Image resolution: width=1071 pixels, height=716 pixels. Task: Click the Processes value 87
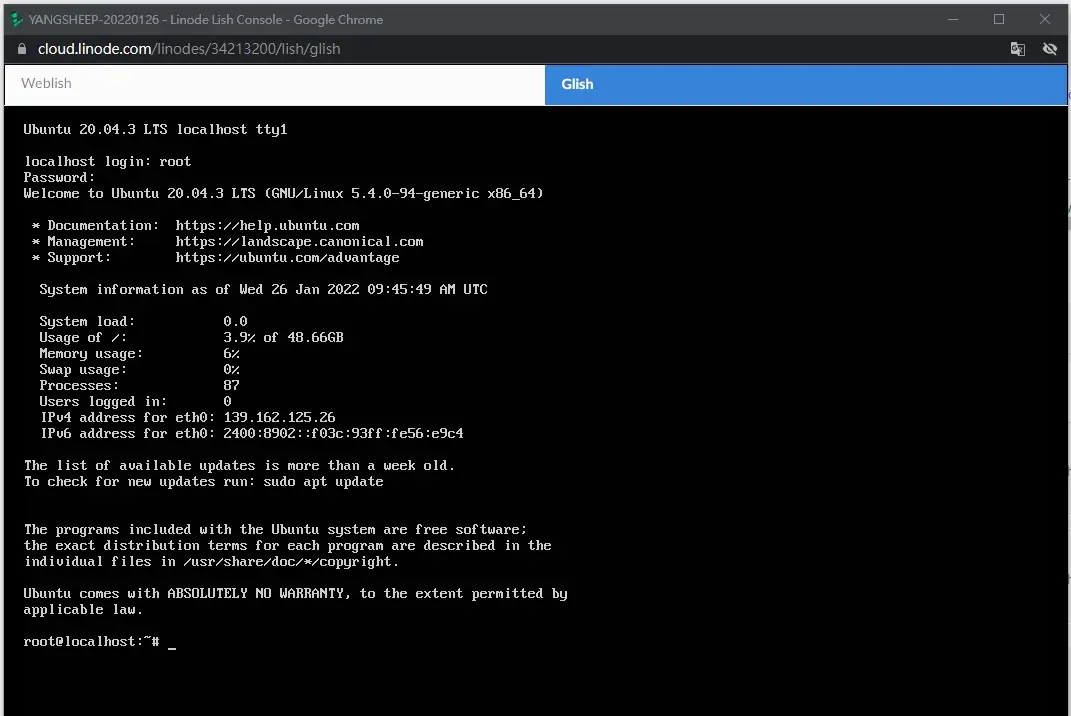tap(231, 385)
